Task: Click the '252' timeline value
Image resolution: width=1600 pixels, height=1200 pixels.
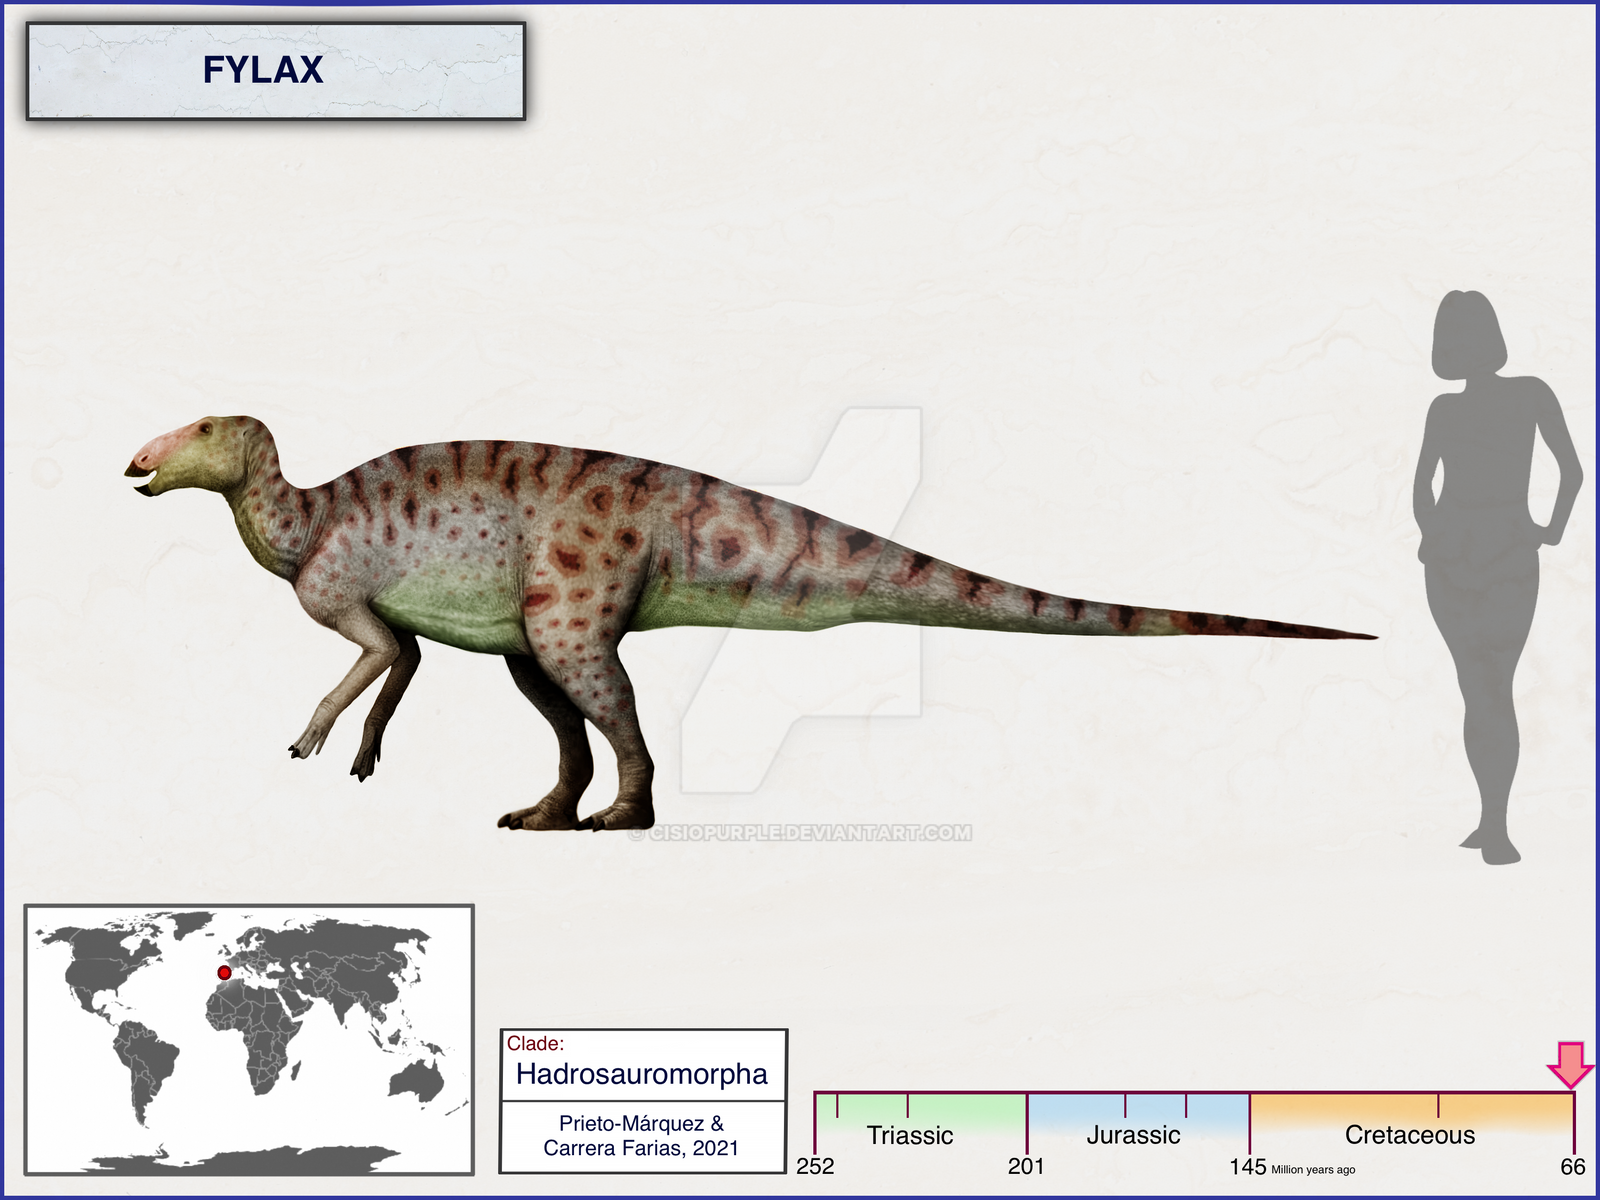Action: point(815,1166)
